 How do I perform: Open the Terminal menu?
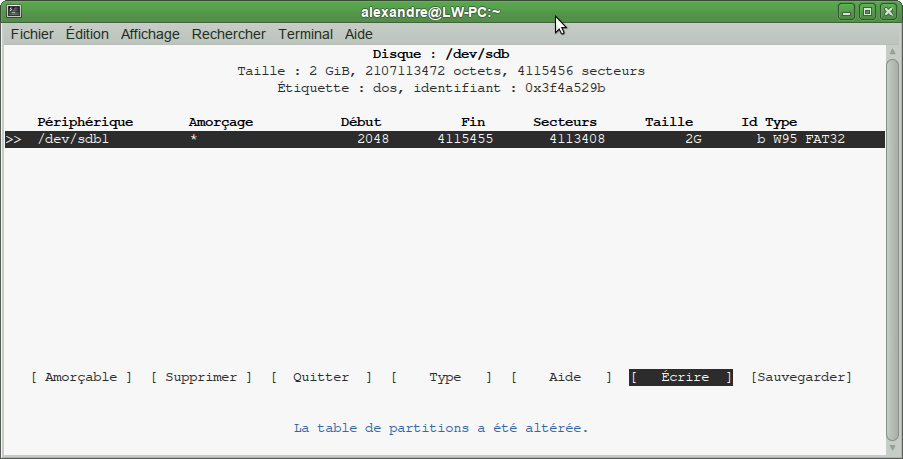305,34
